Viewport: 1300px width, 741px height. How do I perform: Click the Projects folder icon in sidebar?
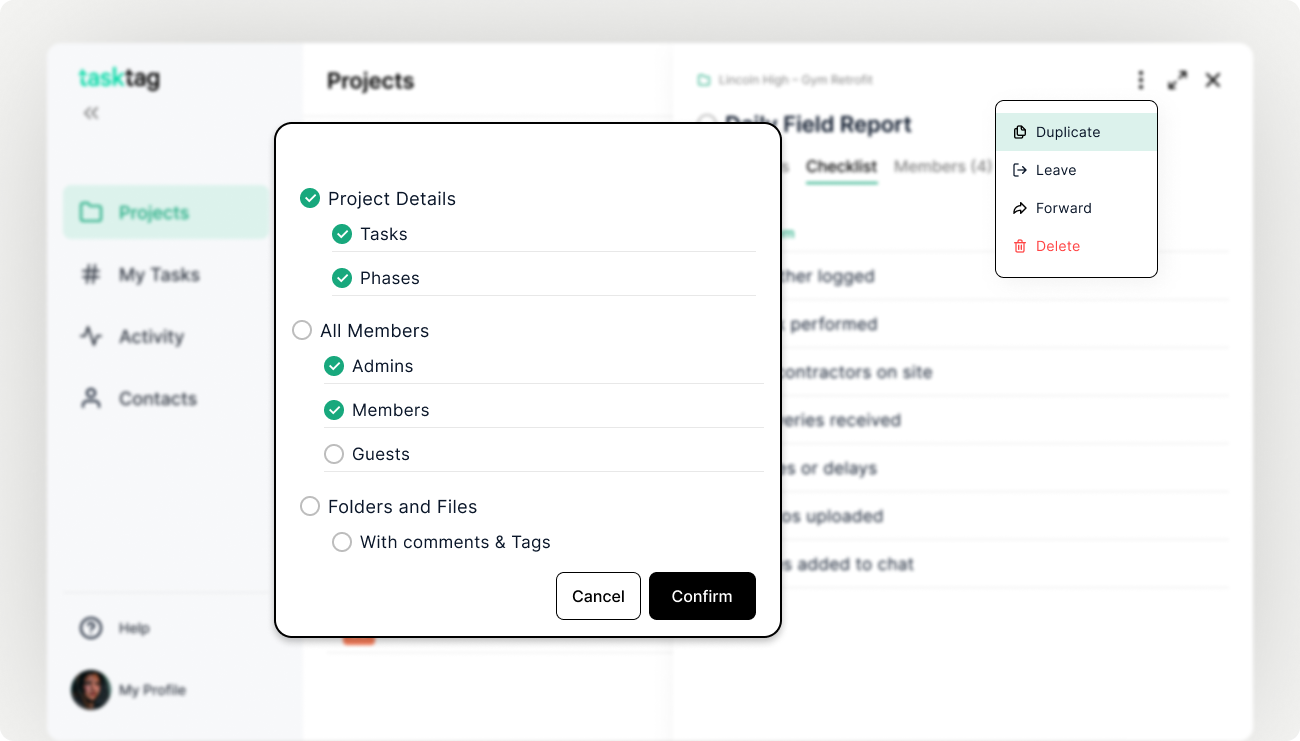(x=91, y=212)
